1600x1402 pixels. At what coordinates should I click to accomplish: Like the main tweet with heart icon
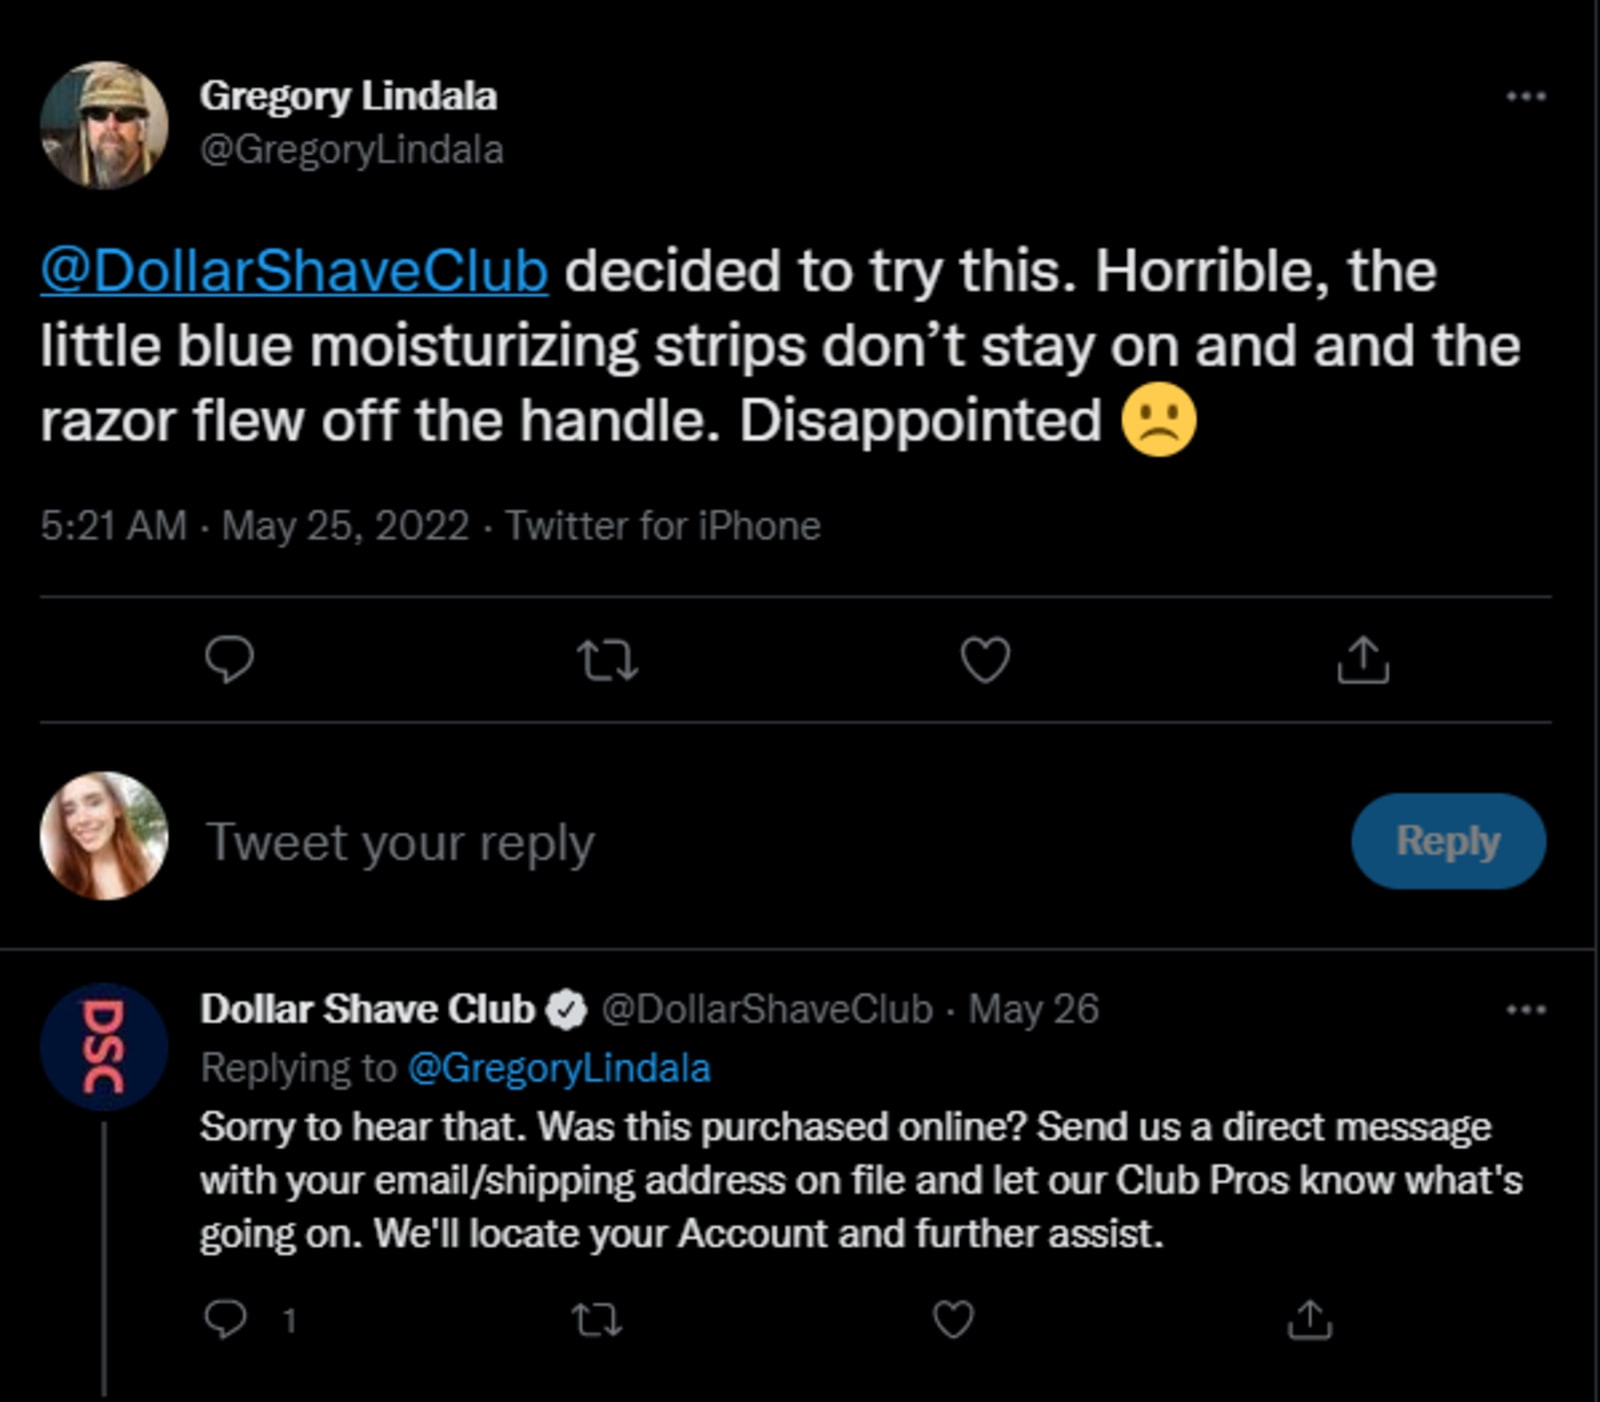[x=985, y=660]
